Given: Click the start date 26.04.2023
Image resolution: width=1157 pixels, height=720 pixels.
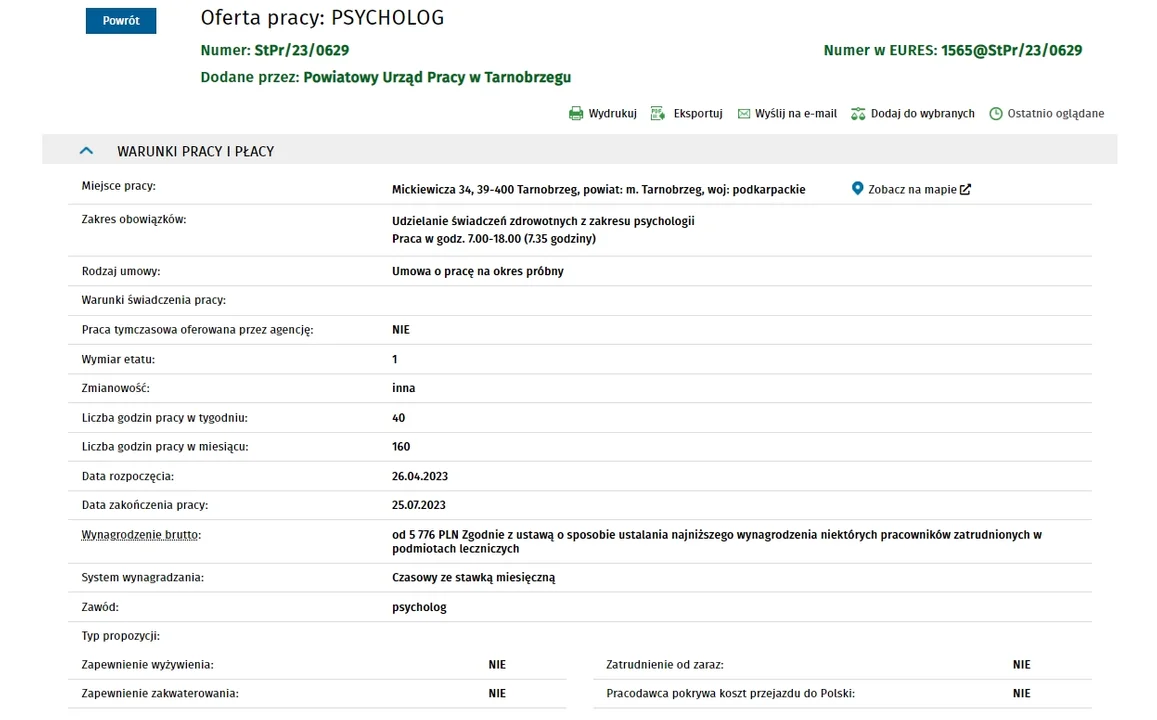Looking at the screenshot, I should [x=420, y=477].
